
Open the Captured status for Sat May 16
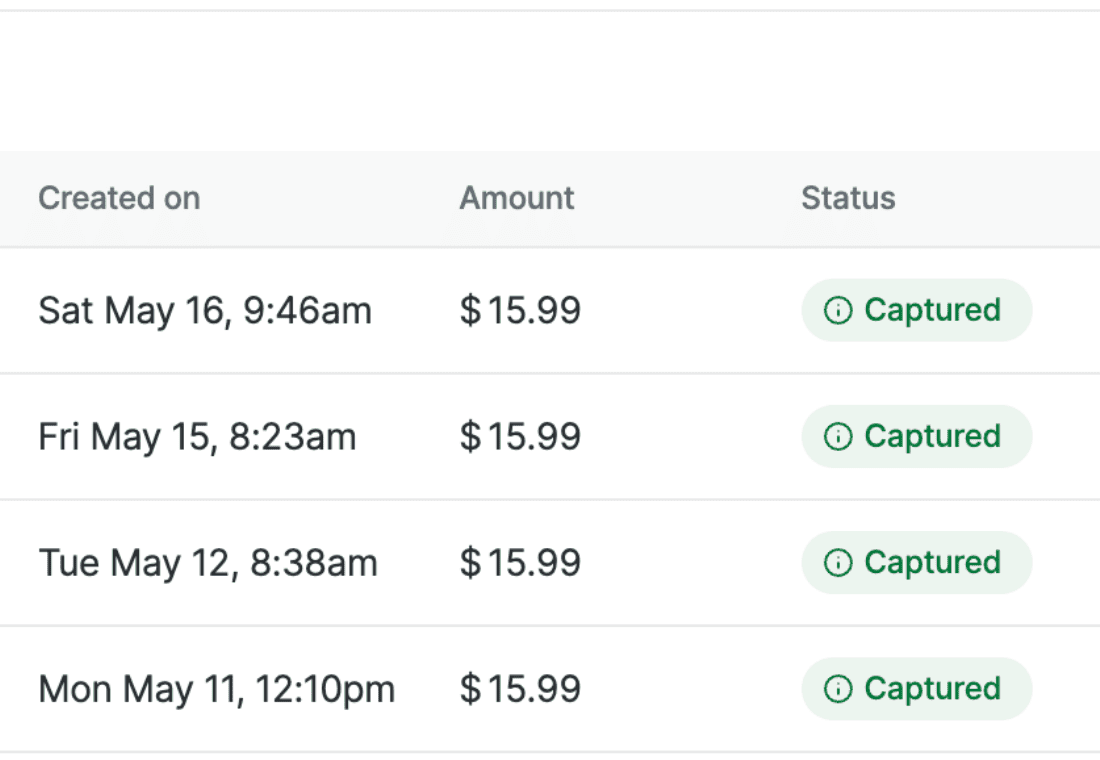[x=916, y=310]
